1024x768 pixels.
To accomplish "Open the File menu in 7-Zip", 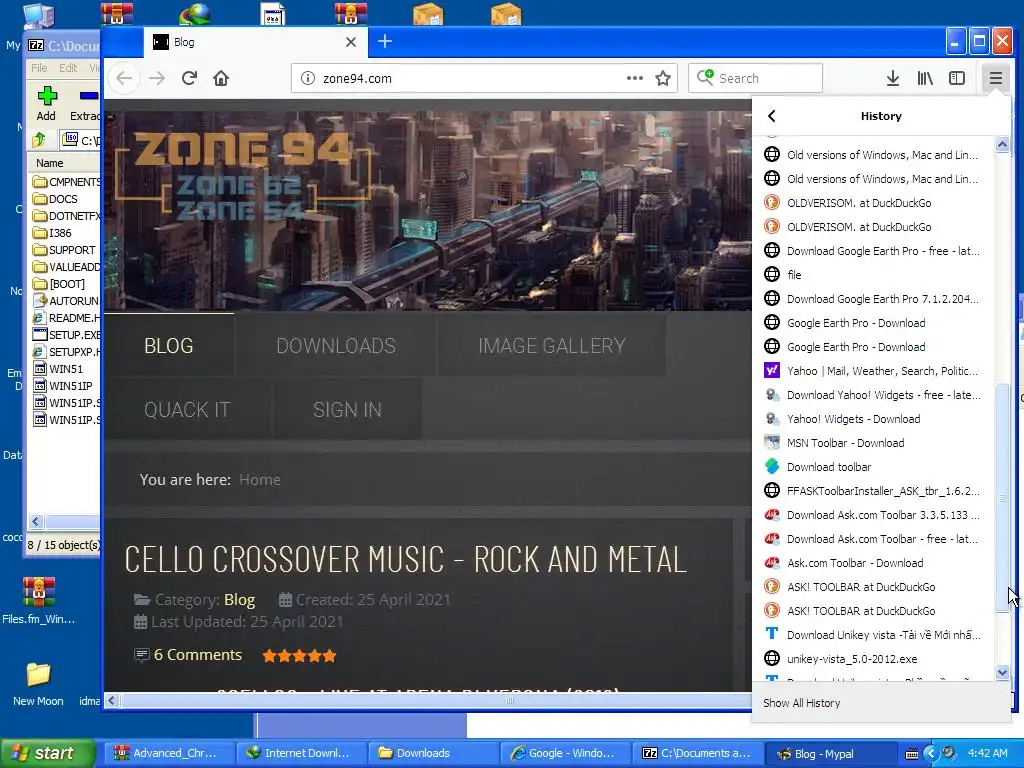I will coord(39,68).
